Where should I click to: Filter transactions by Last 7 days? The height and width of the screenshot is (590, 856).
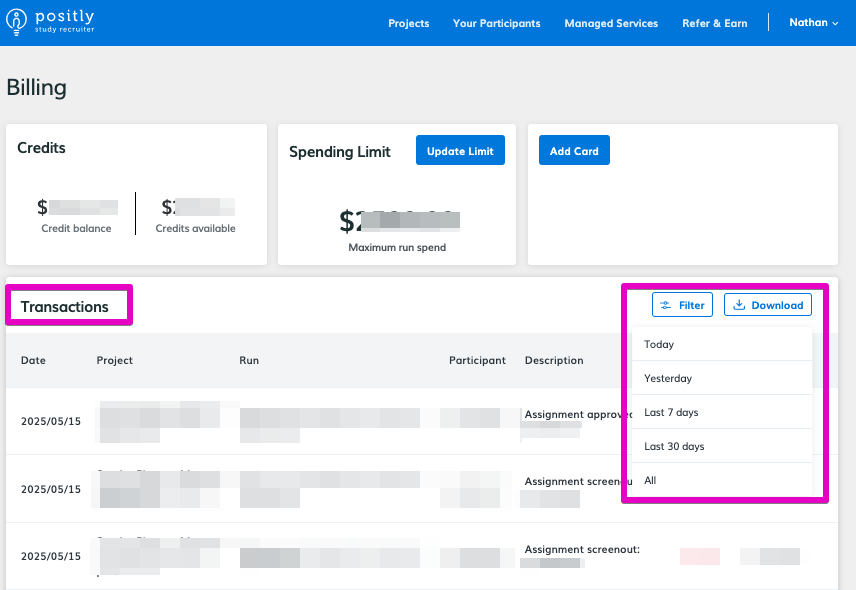[671, 412]
